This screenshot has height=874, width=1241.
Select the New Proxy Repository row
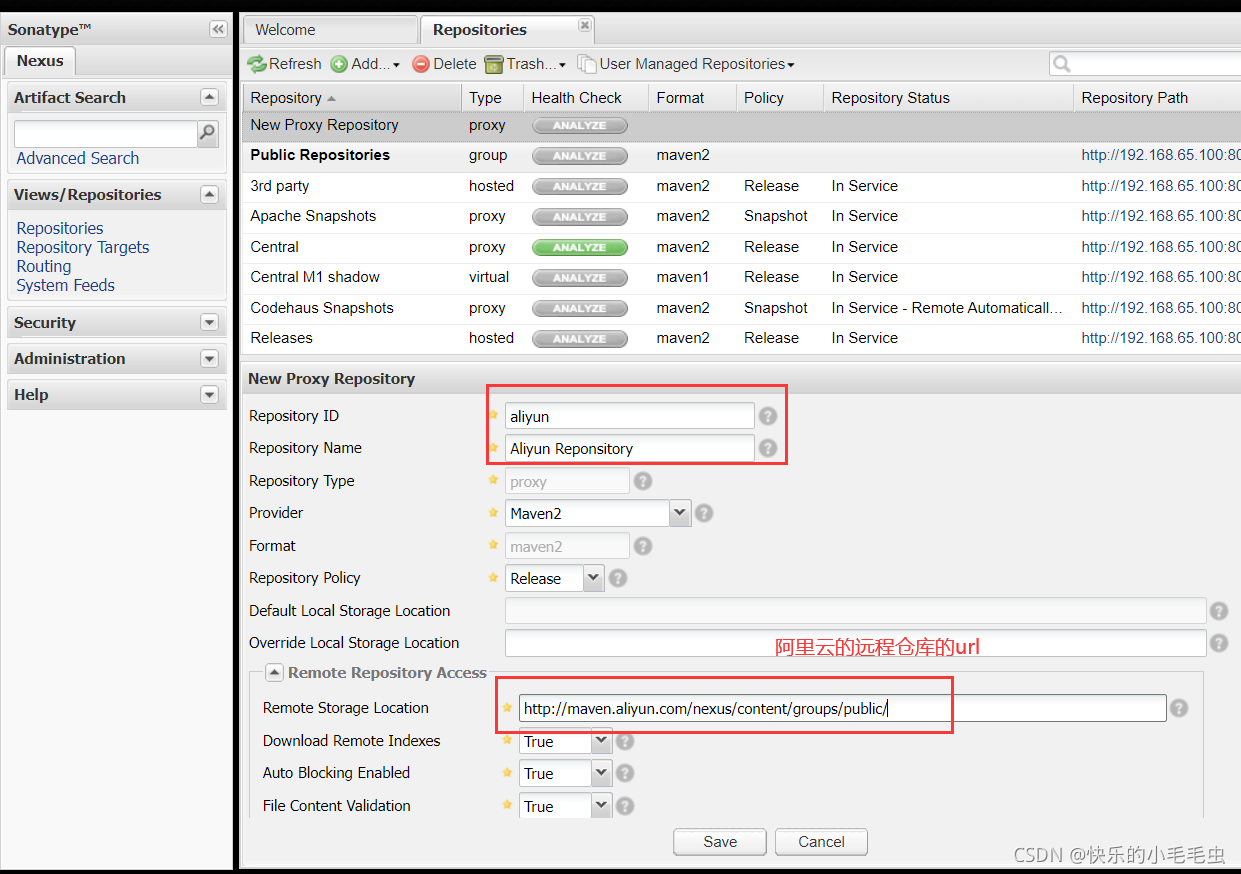point(741,125)
